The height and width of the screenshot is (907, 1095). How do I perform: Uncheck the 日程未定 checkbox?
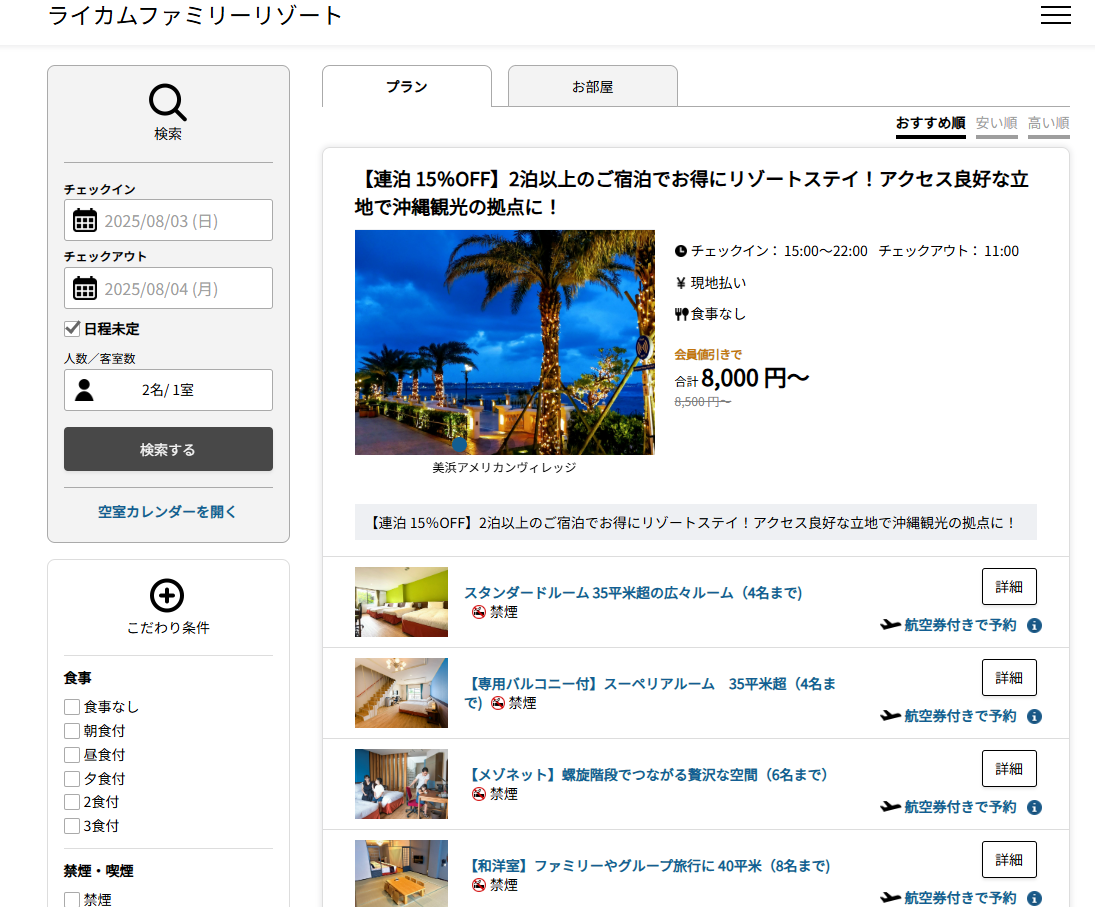72,329
